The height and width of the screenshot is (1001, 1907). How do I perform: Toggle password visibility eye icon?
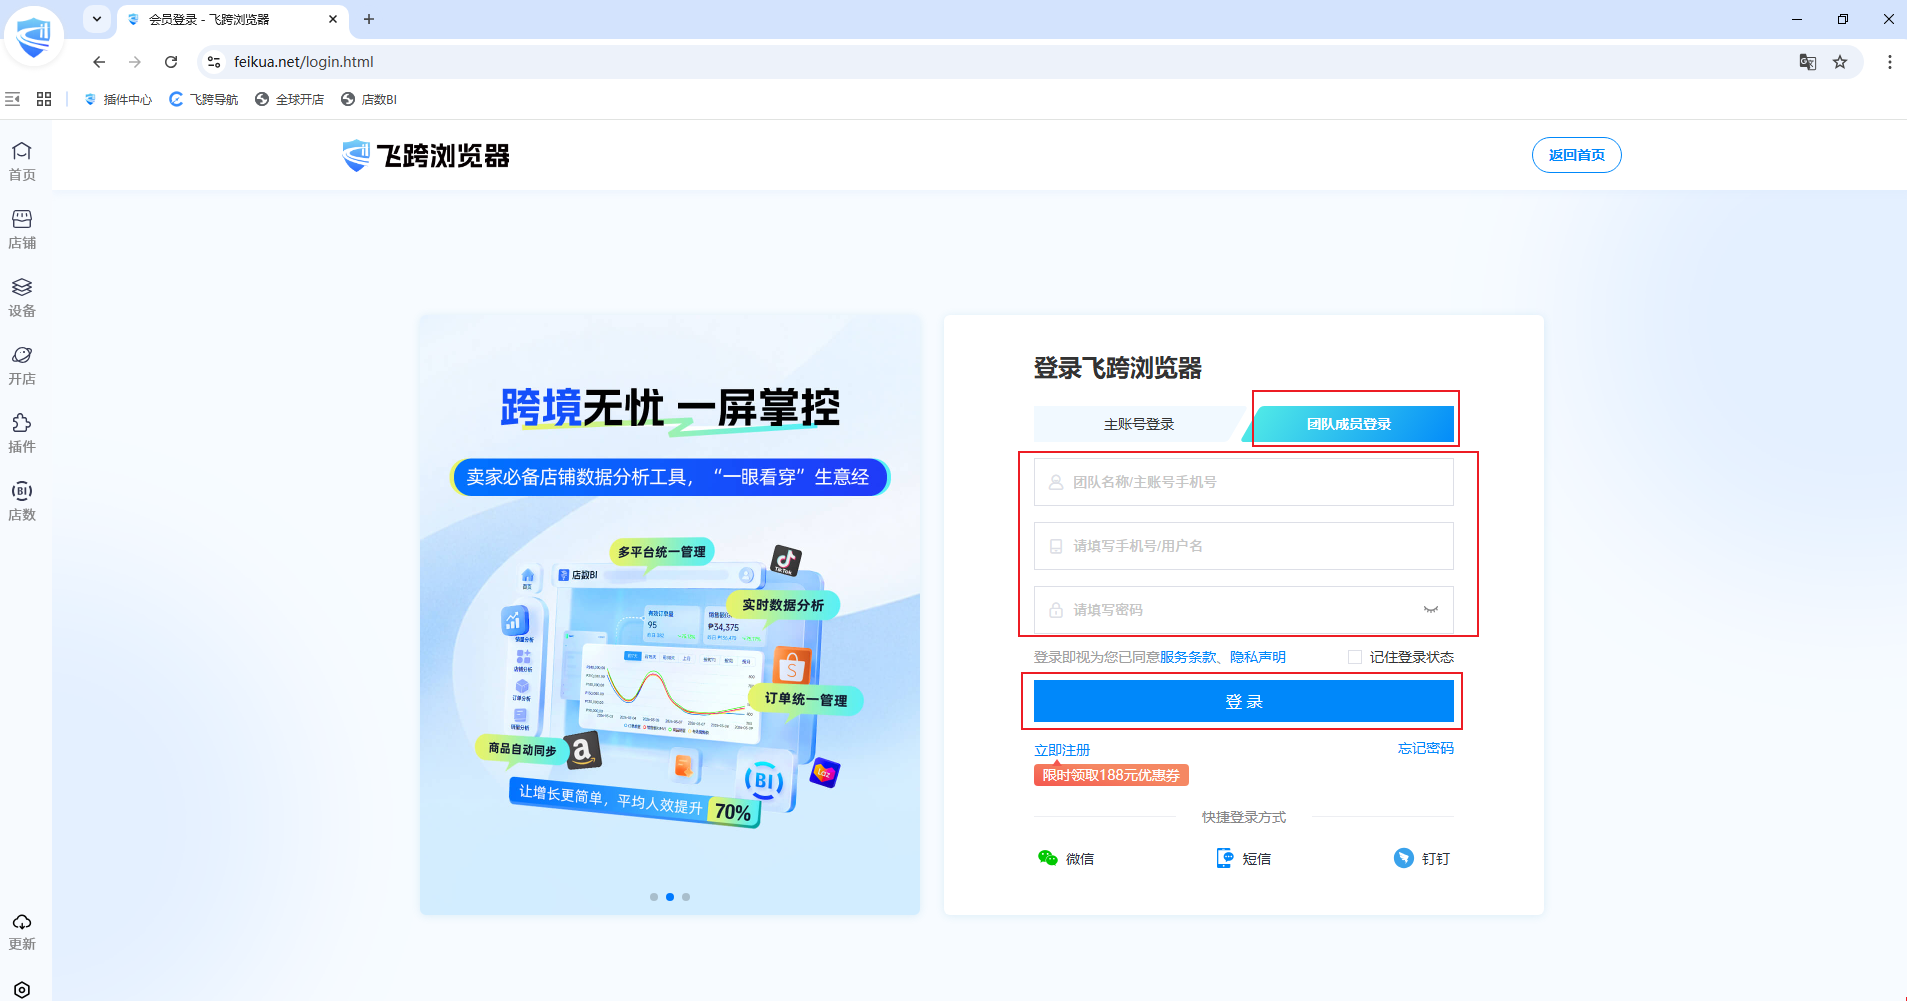click(x=1431, y=610)
